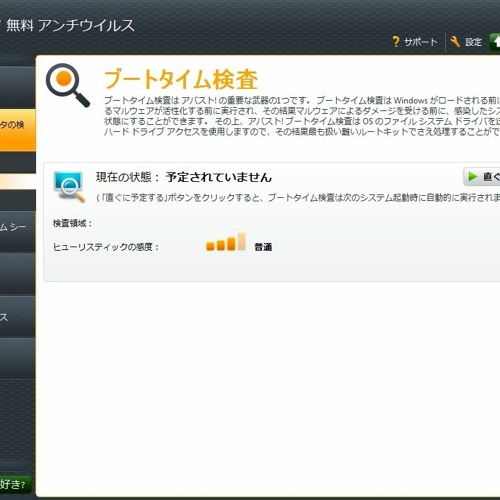Click the 無料 アンチウイルス title text
Screen dimensions: 500x500
[70, 25]
